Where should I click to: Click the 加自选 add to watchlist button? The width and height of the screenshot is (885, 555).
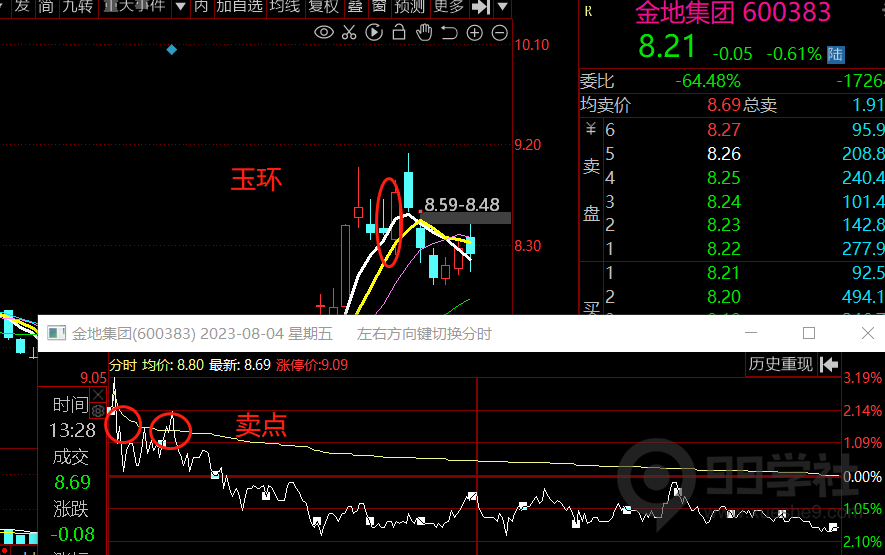tap(240, 7)
